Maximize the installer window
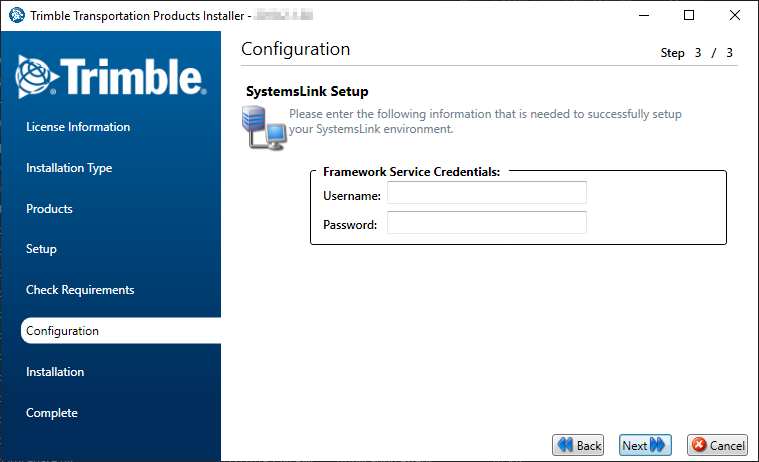This screenshot has height=462, width=759. [x=689, y=15]
